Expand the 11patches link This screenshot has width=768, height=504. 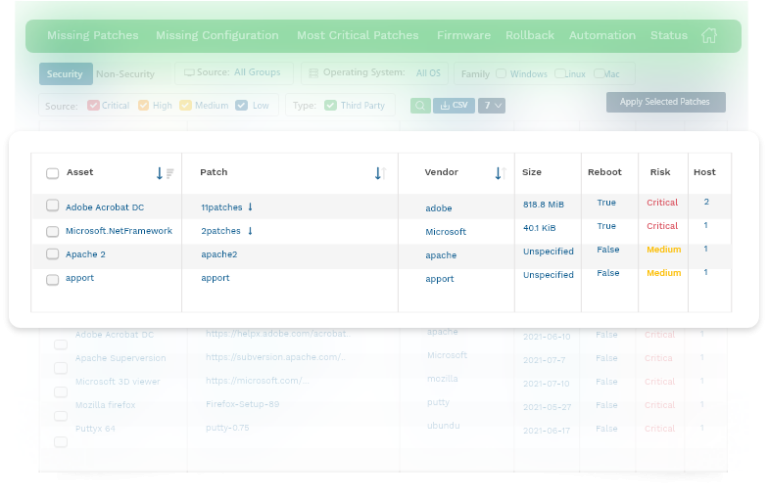click(221, 207)
